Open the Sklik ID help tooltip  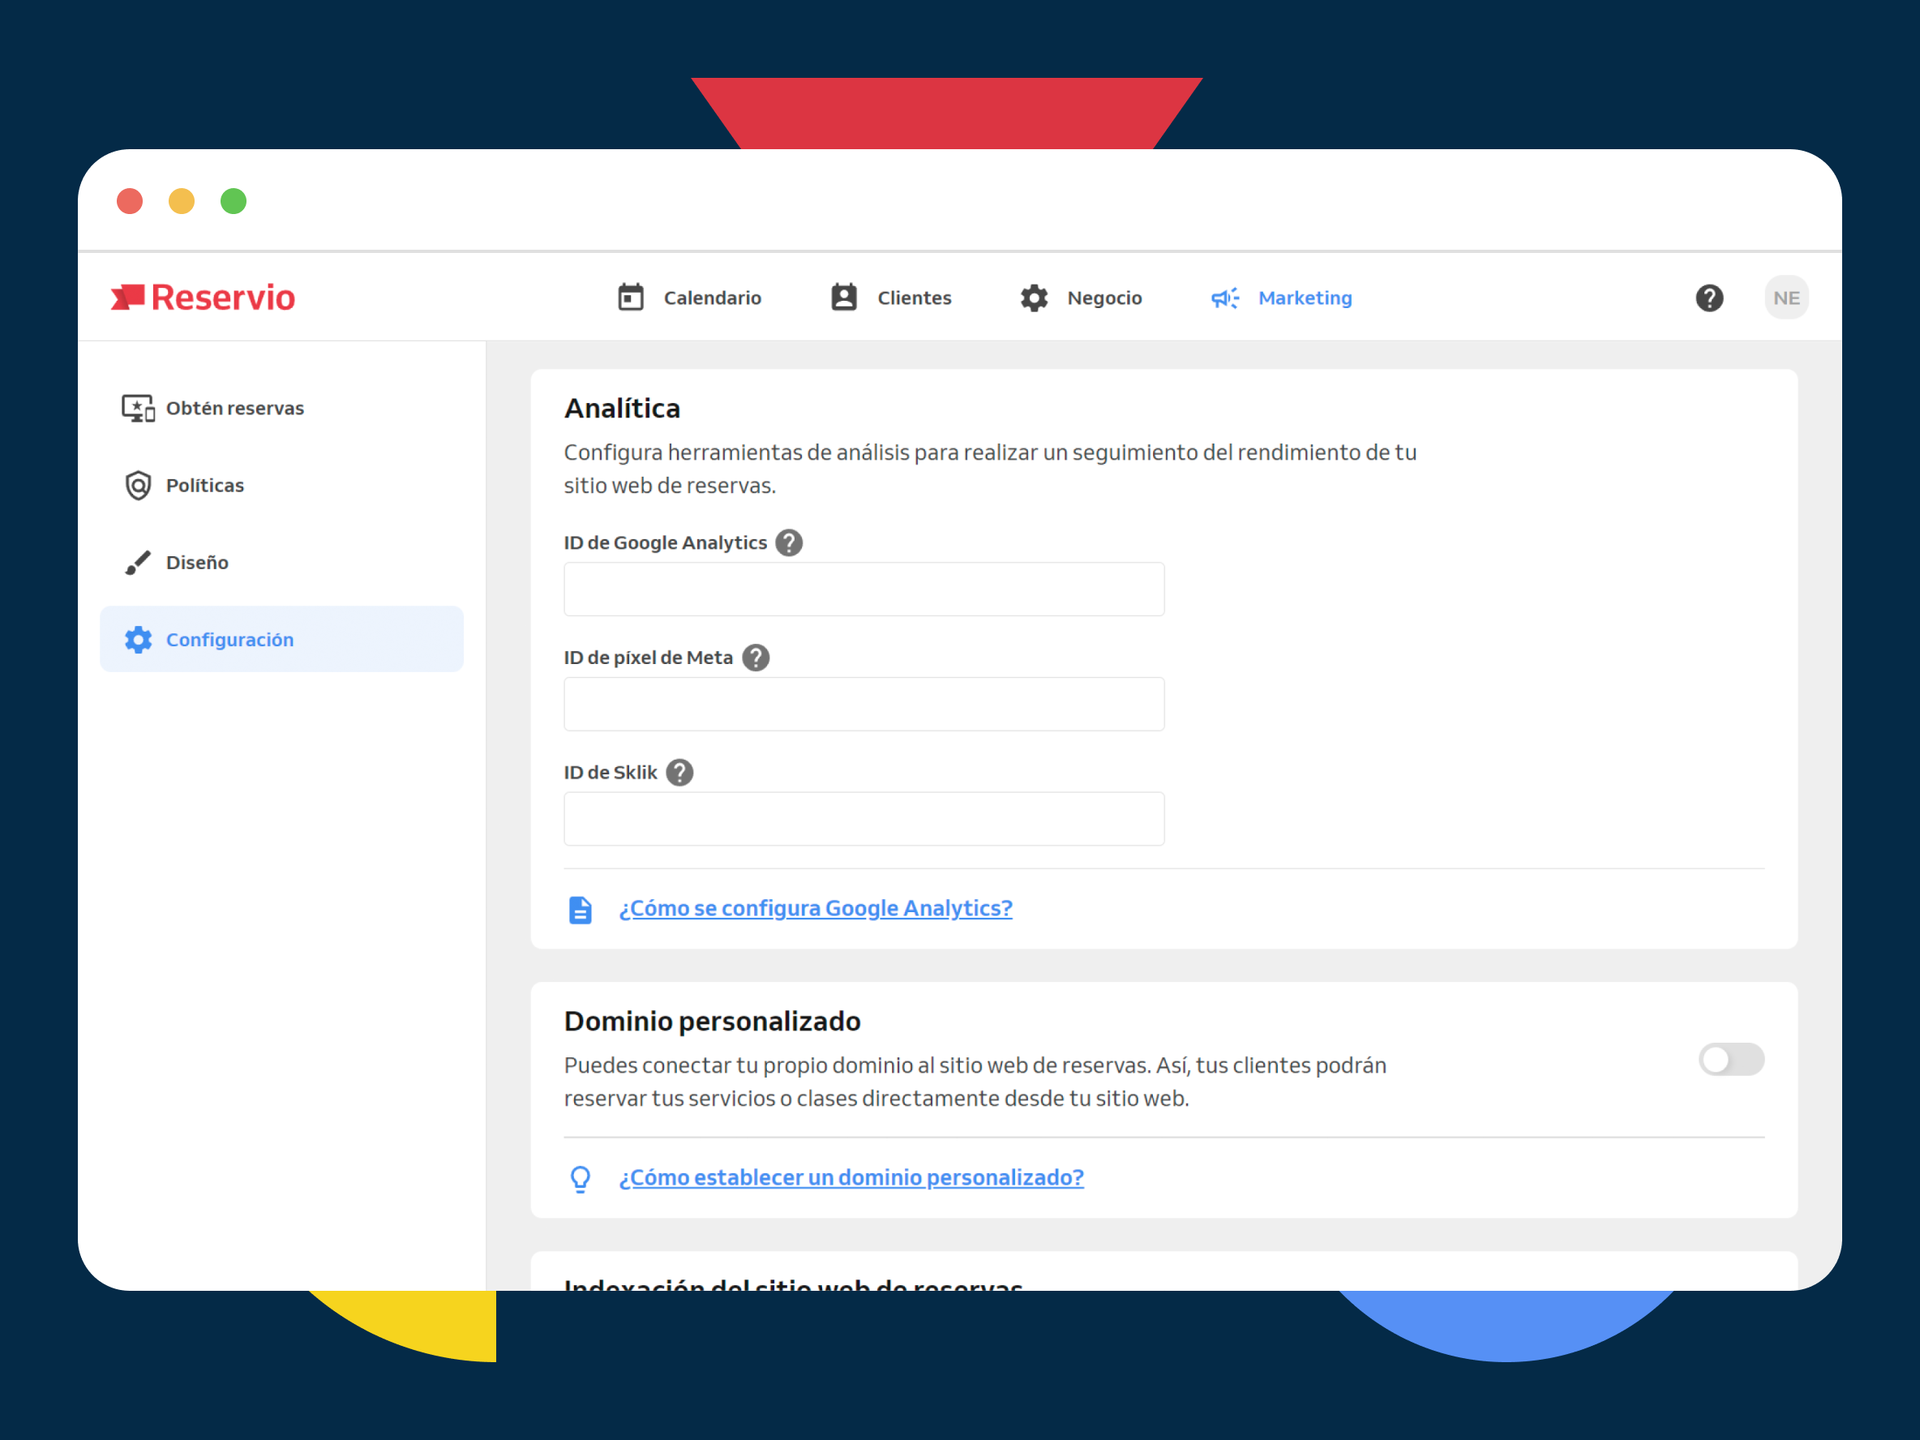tap(680, 772)
